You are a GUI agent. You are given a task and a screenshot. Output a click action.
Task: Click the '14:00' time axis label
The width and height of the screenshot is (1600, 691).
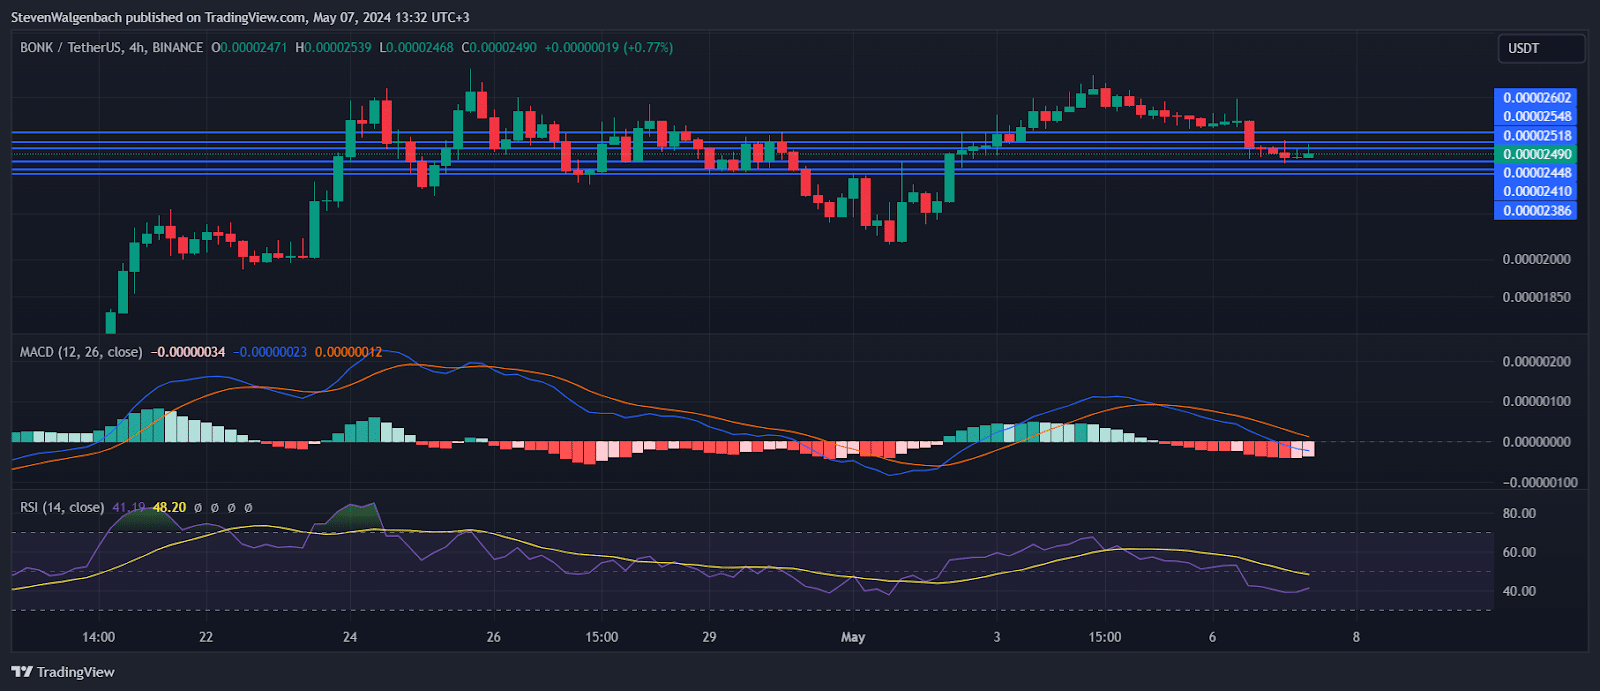pyautogui.click(x=98, y=637)
